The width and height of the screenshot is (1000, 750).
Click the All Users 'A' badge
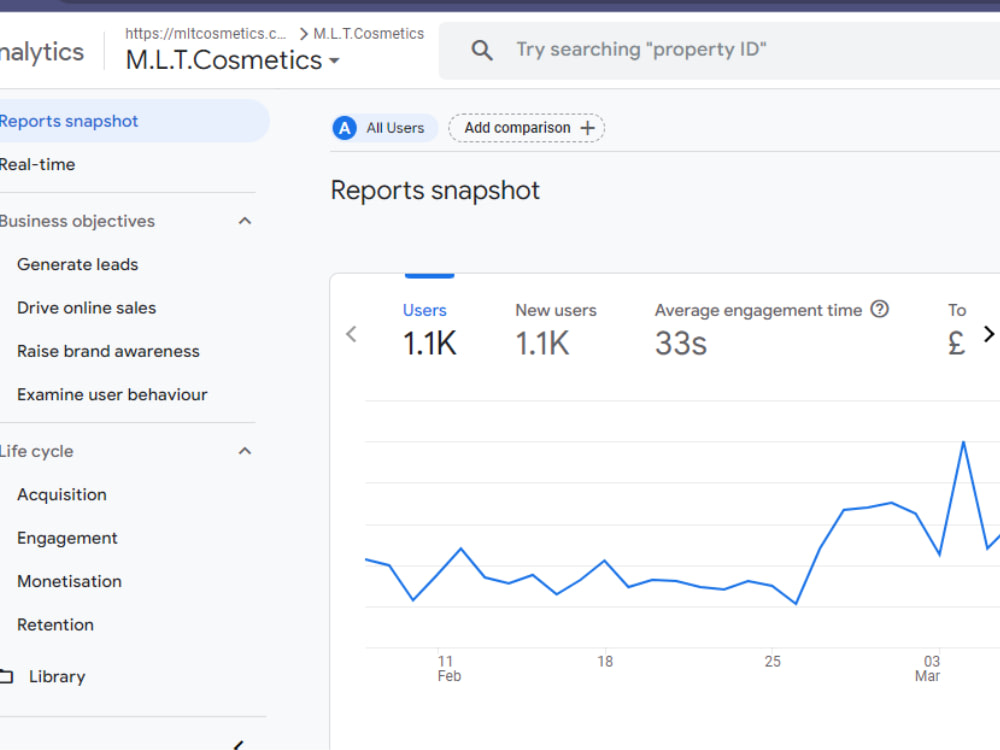(344, 128)
